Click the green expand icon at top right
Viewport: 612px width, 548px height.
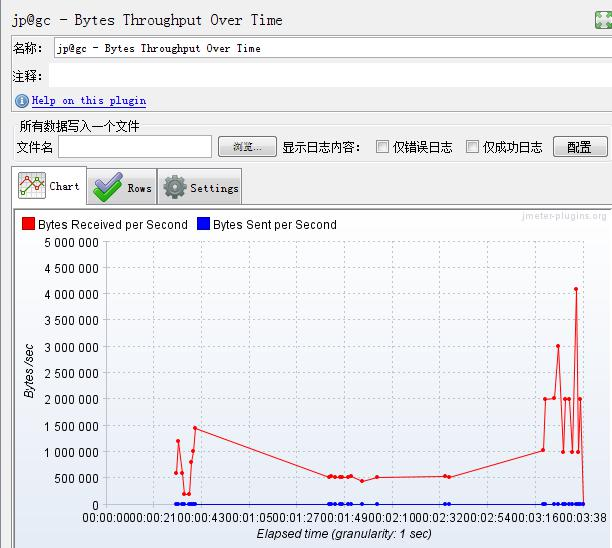601,19
